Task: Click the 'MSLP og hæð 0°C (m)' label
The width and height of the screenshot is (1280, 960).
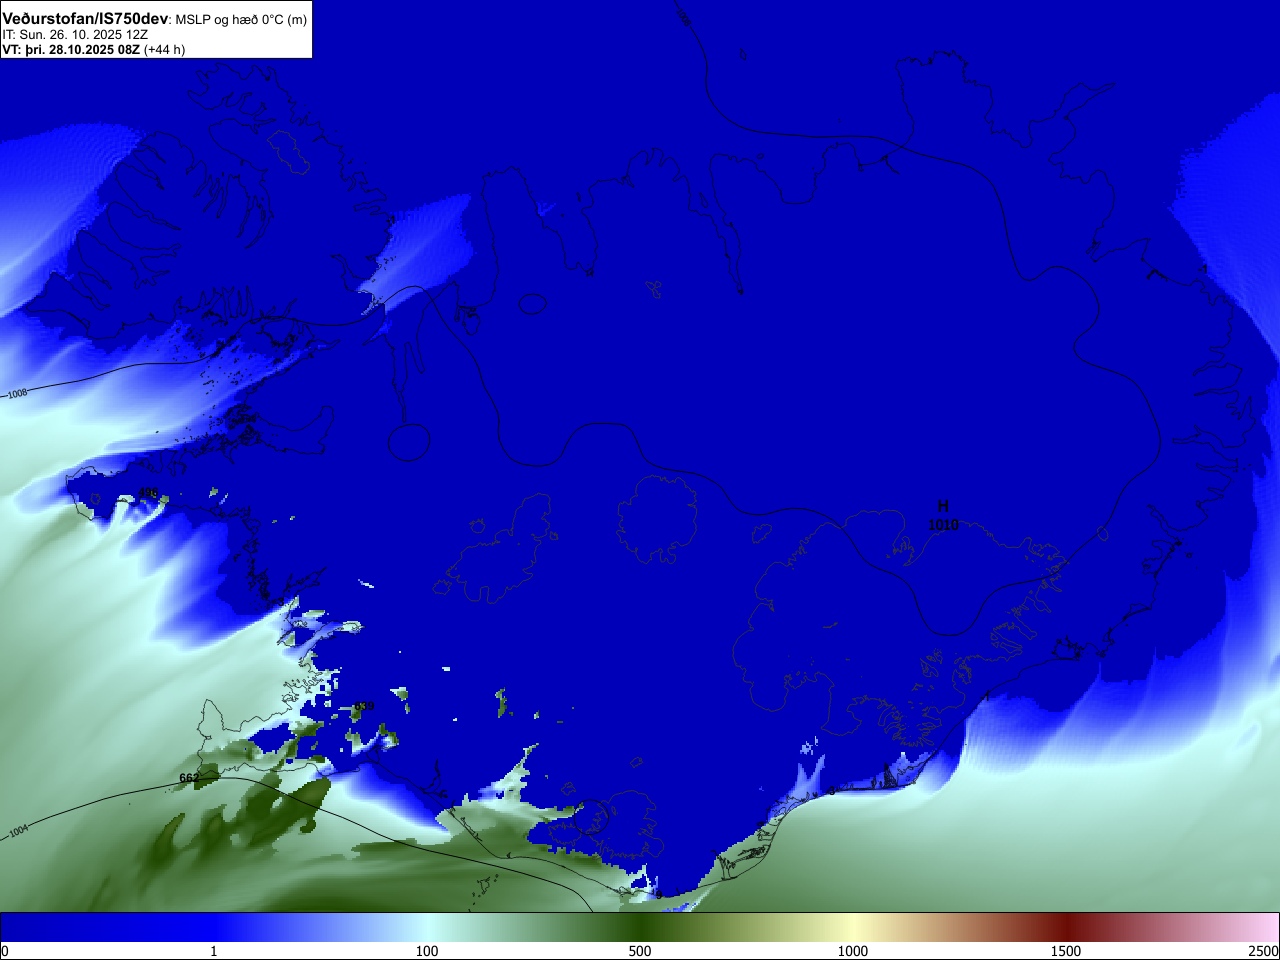Action: pyautogui.click(x=241, y=20)
